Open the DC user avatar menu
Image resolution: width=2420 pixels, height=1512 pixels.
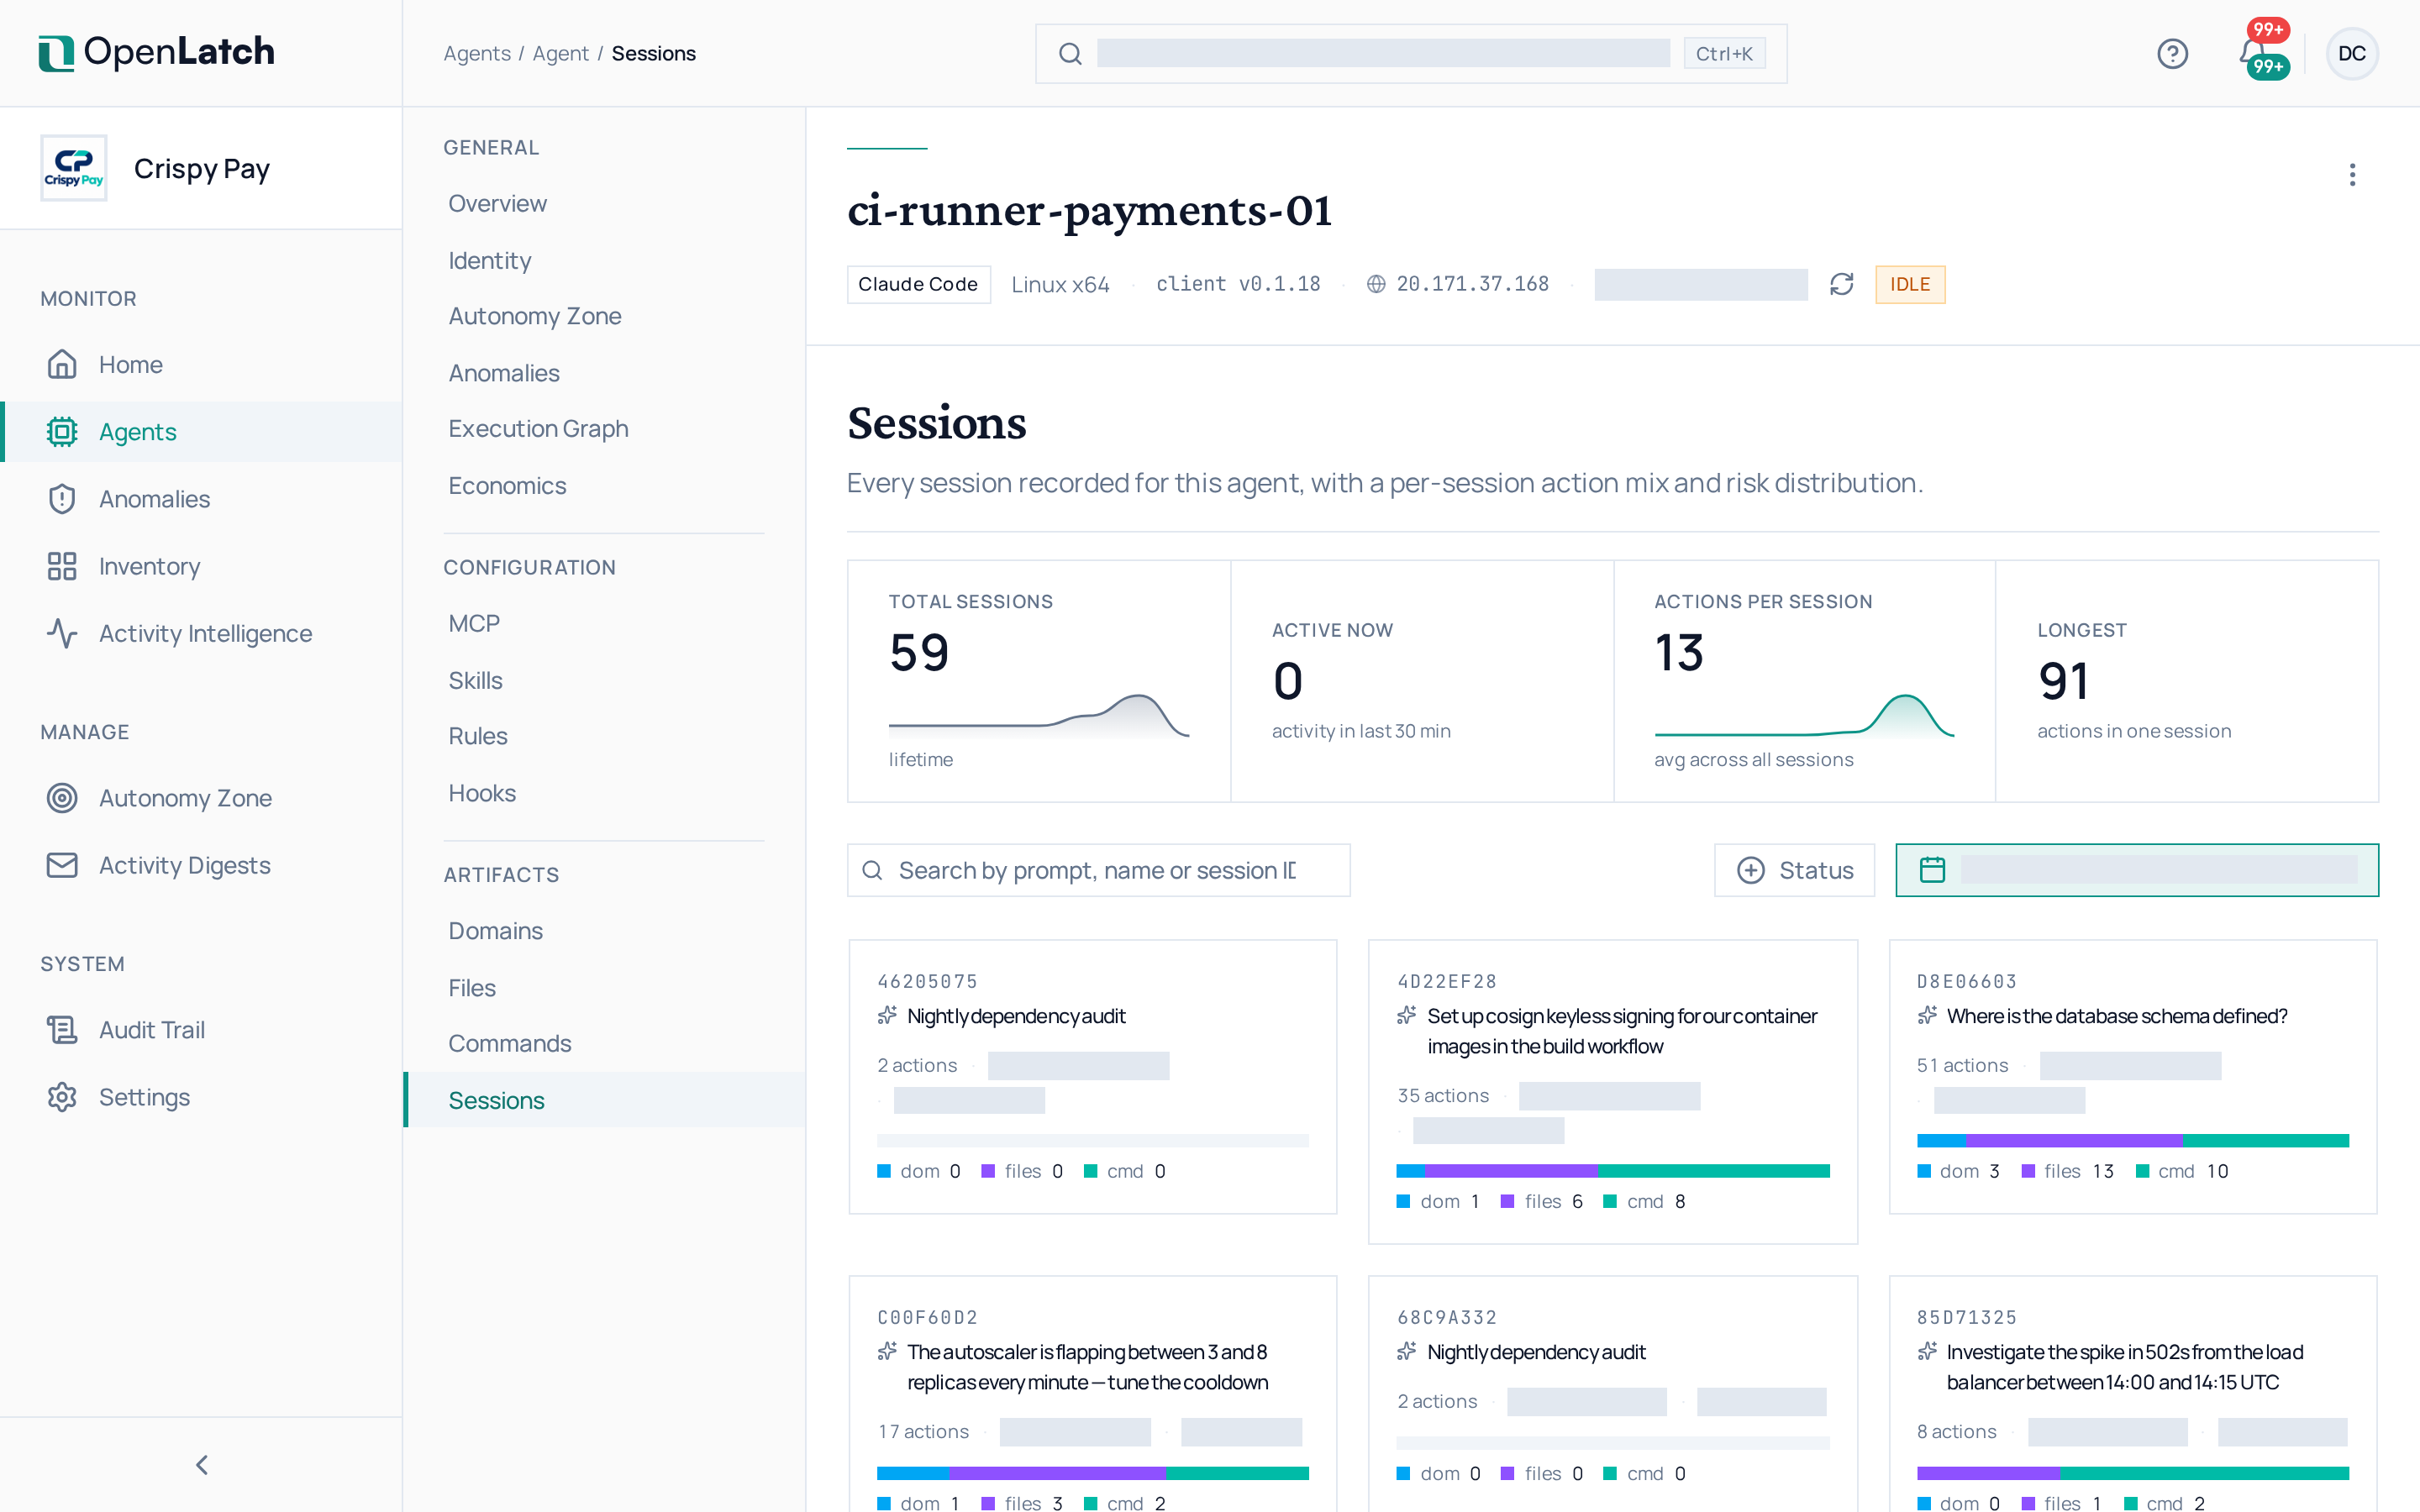2352,53
